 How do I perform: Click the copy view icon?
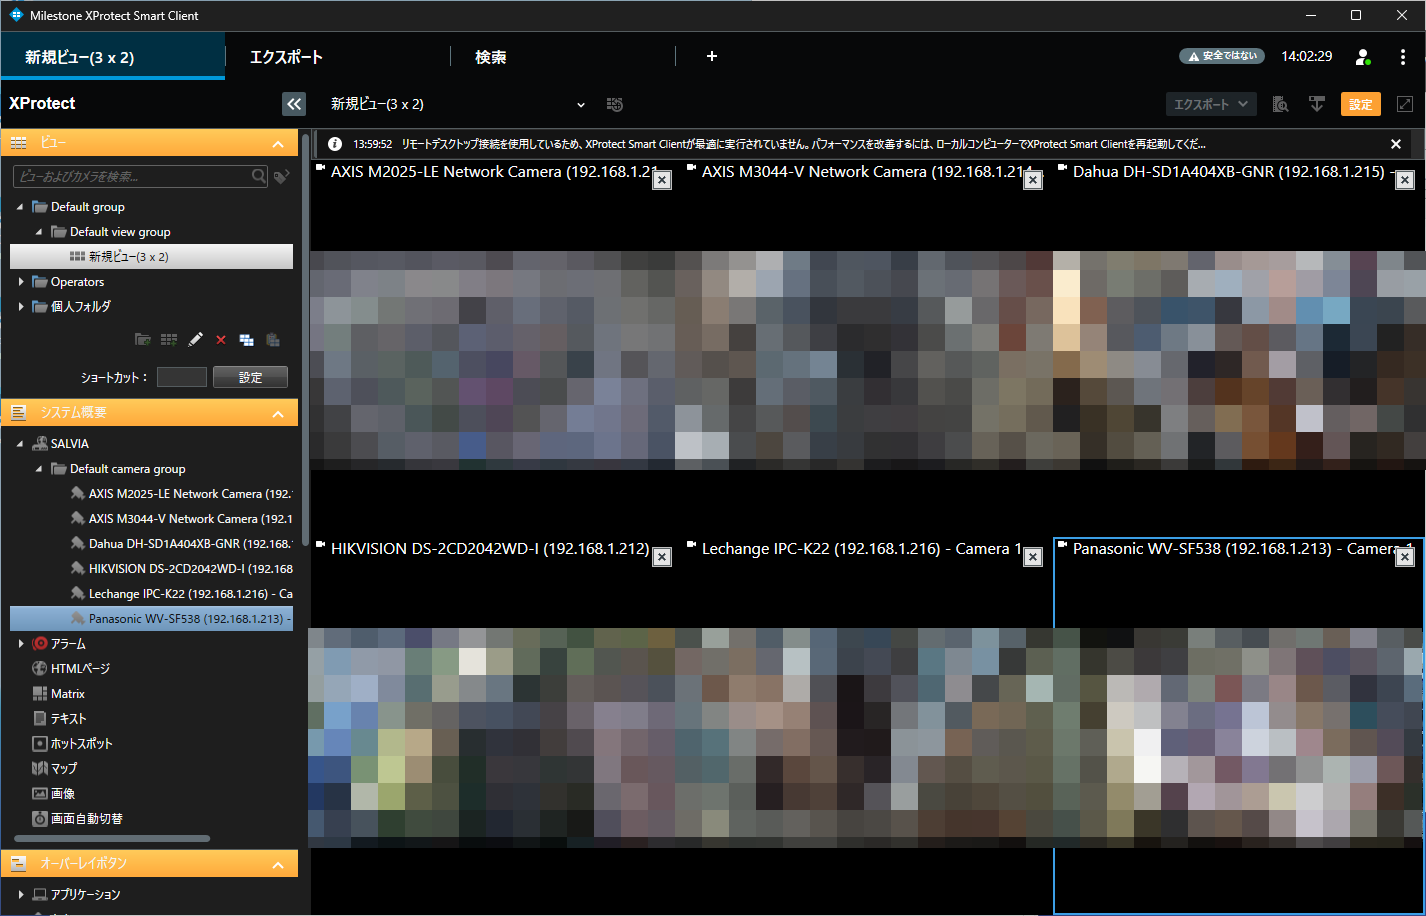pos(246,340)
